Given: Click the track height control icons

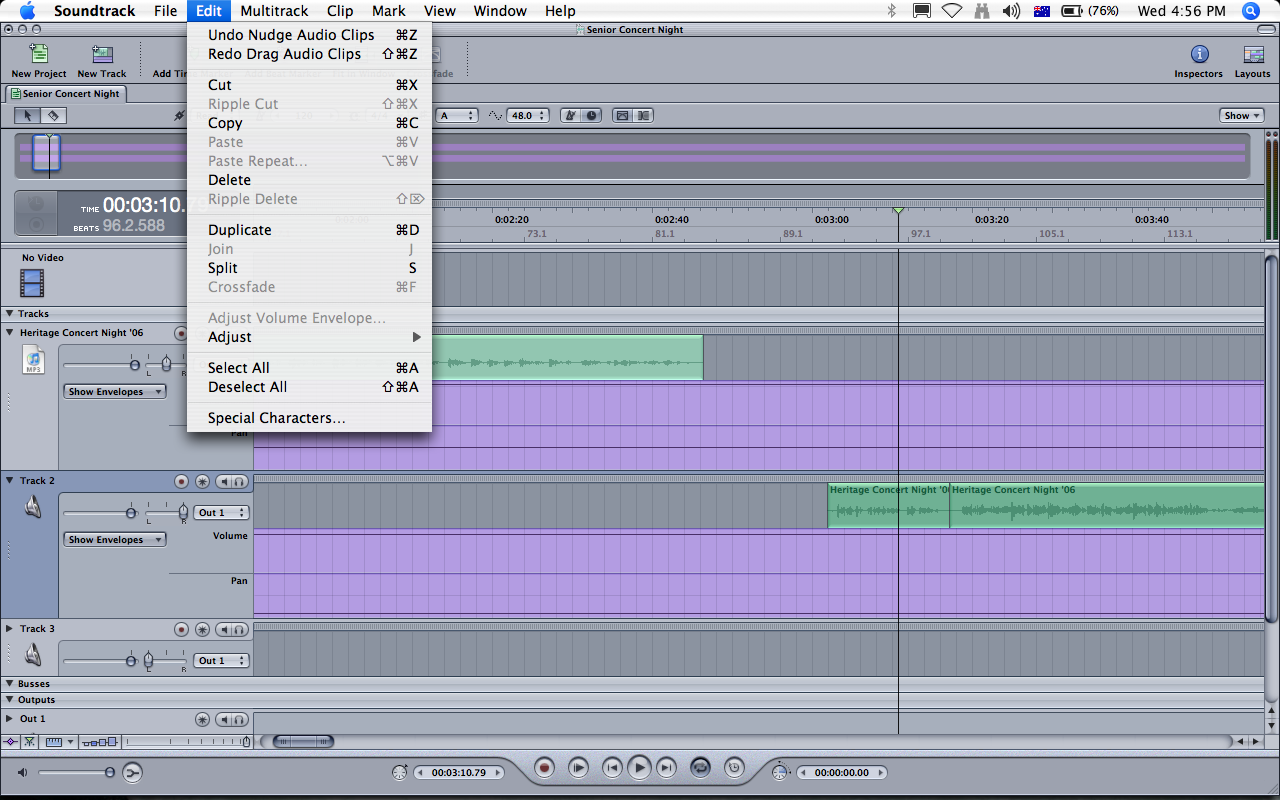Looking at the screenshot, I should [101, 742].
